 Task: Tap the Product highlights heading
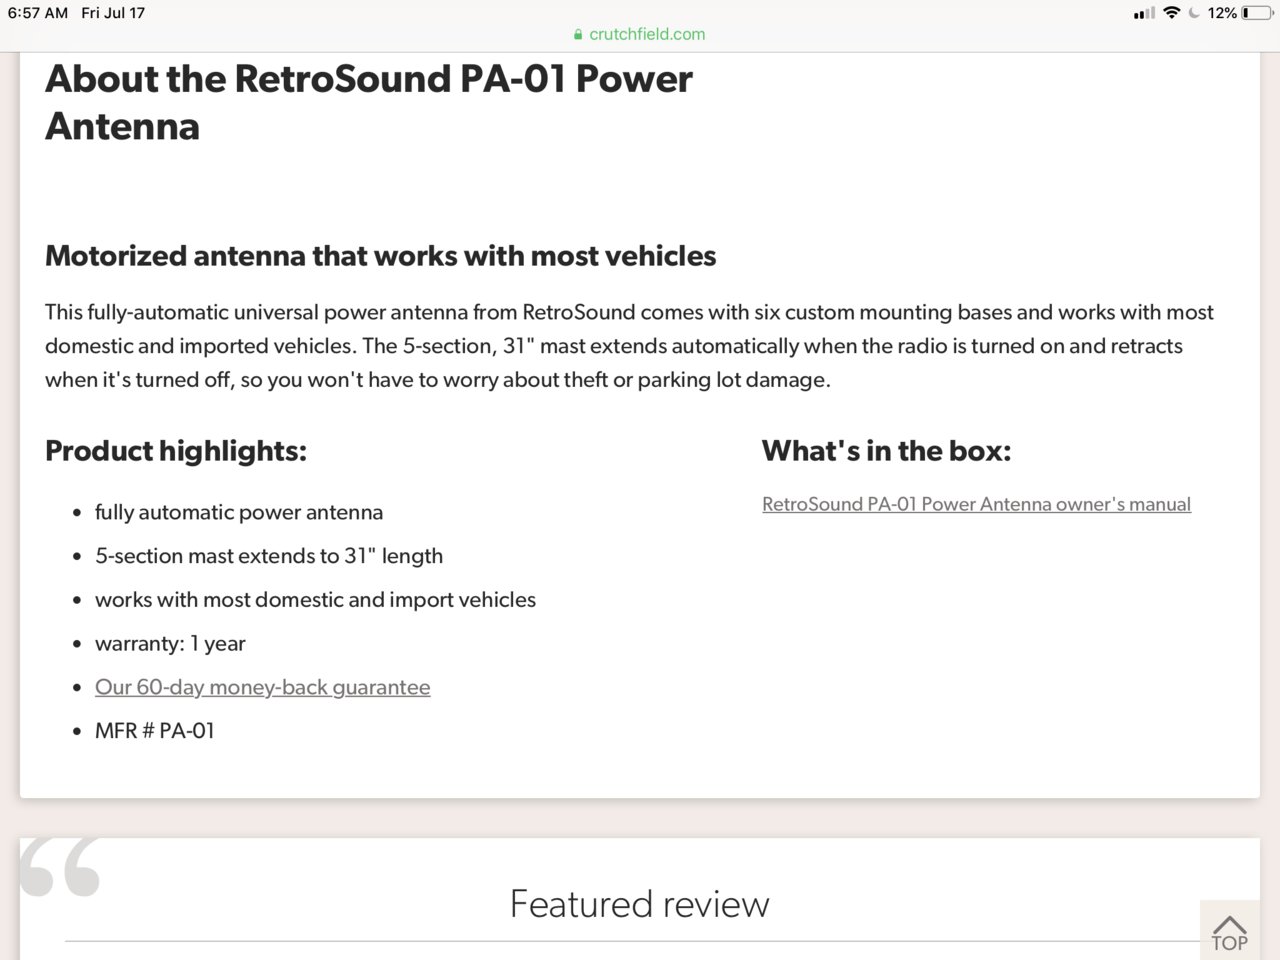point(176,451)
